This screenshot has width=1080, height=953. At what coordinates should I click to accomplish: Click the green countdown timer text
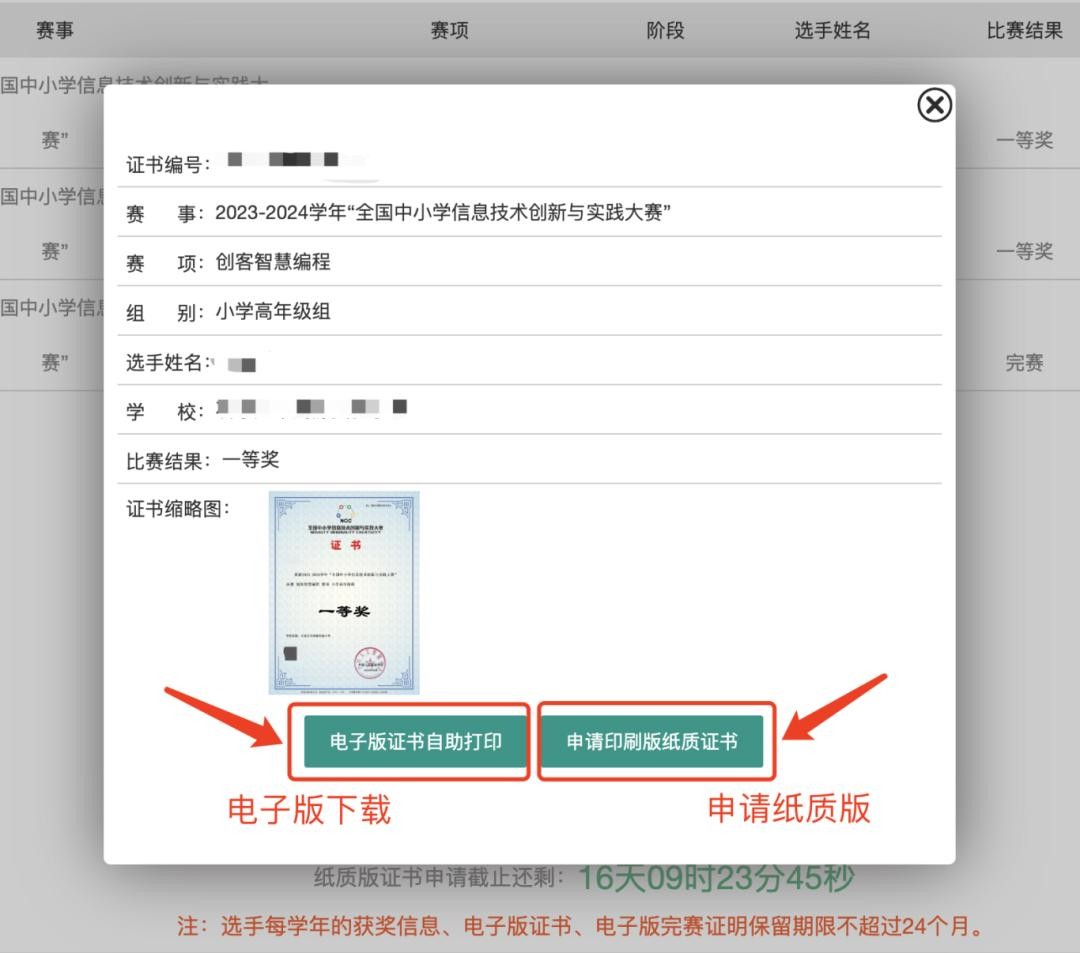(x=716, y=879)
